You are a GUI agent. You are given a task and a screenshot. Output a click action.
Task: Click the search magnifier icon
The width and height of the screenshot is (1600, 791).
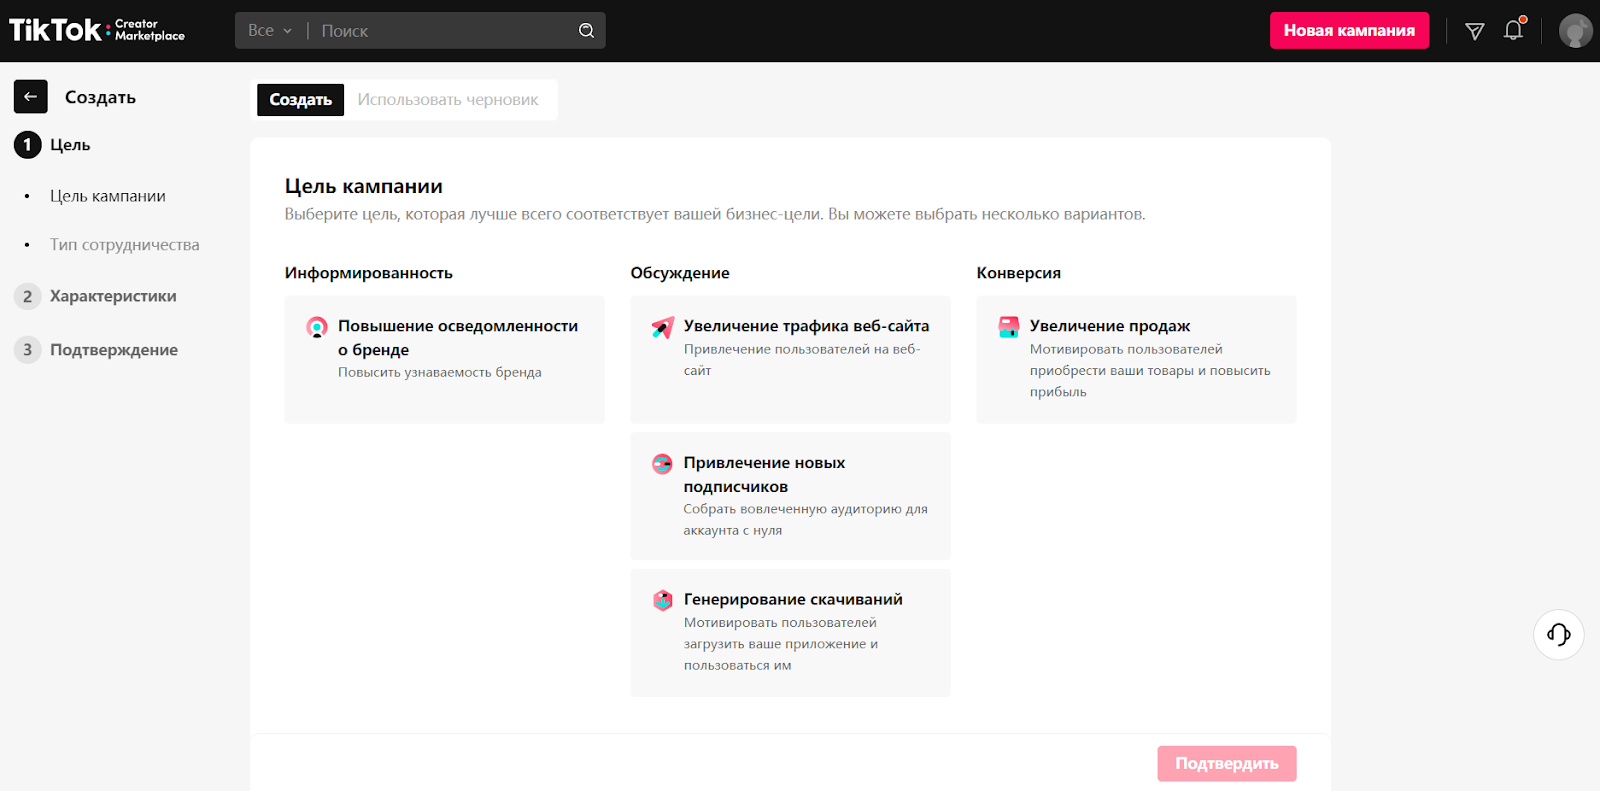(x=586, y=31)
